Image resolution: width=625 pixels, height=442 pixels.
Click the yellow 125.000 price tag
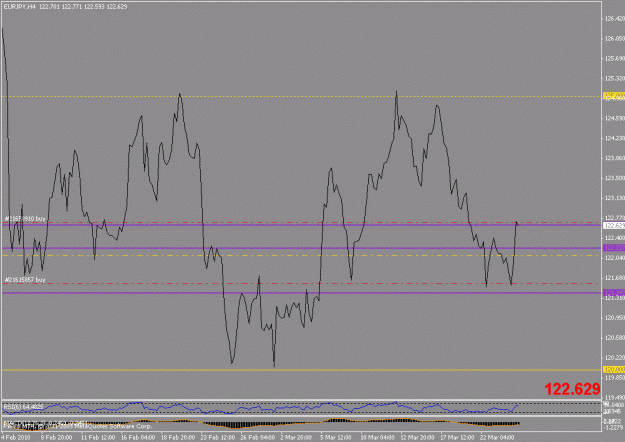coord(614,96)
